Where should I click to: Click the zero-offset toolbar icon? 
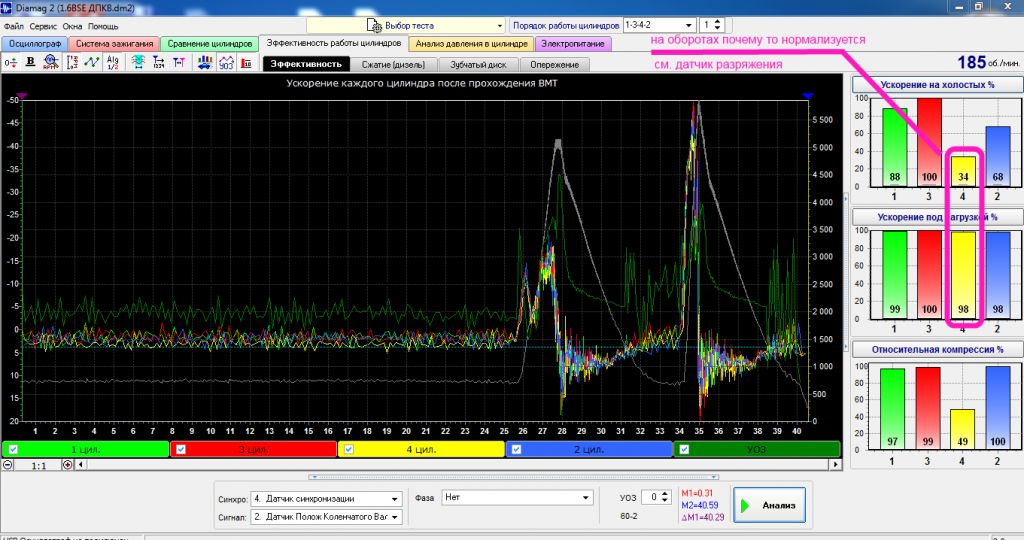click(x=10, y=63)
